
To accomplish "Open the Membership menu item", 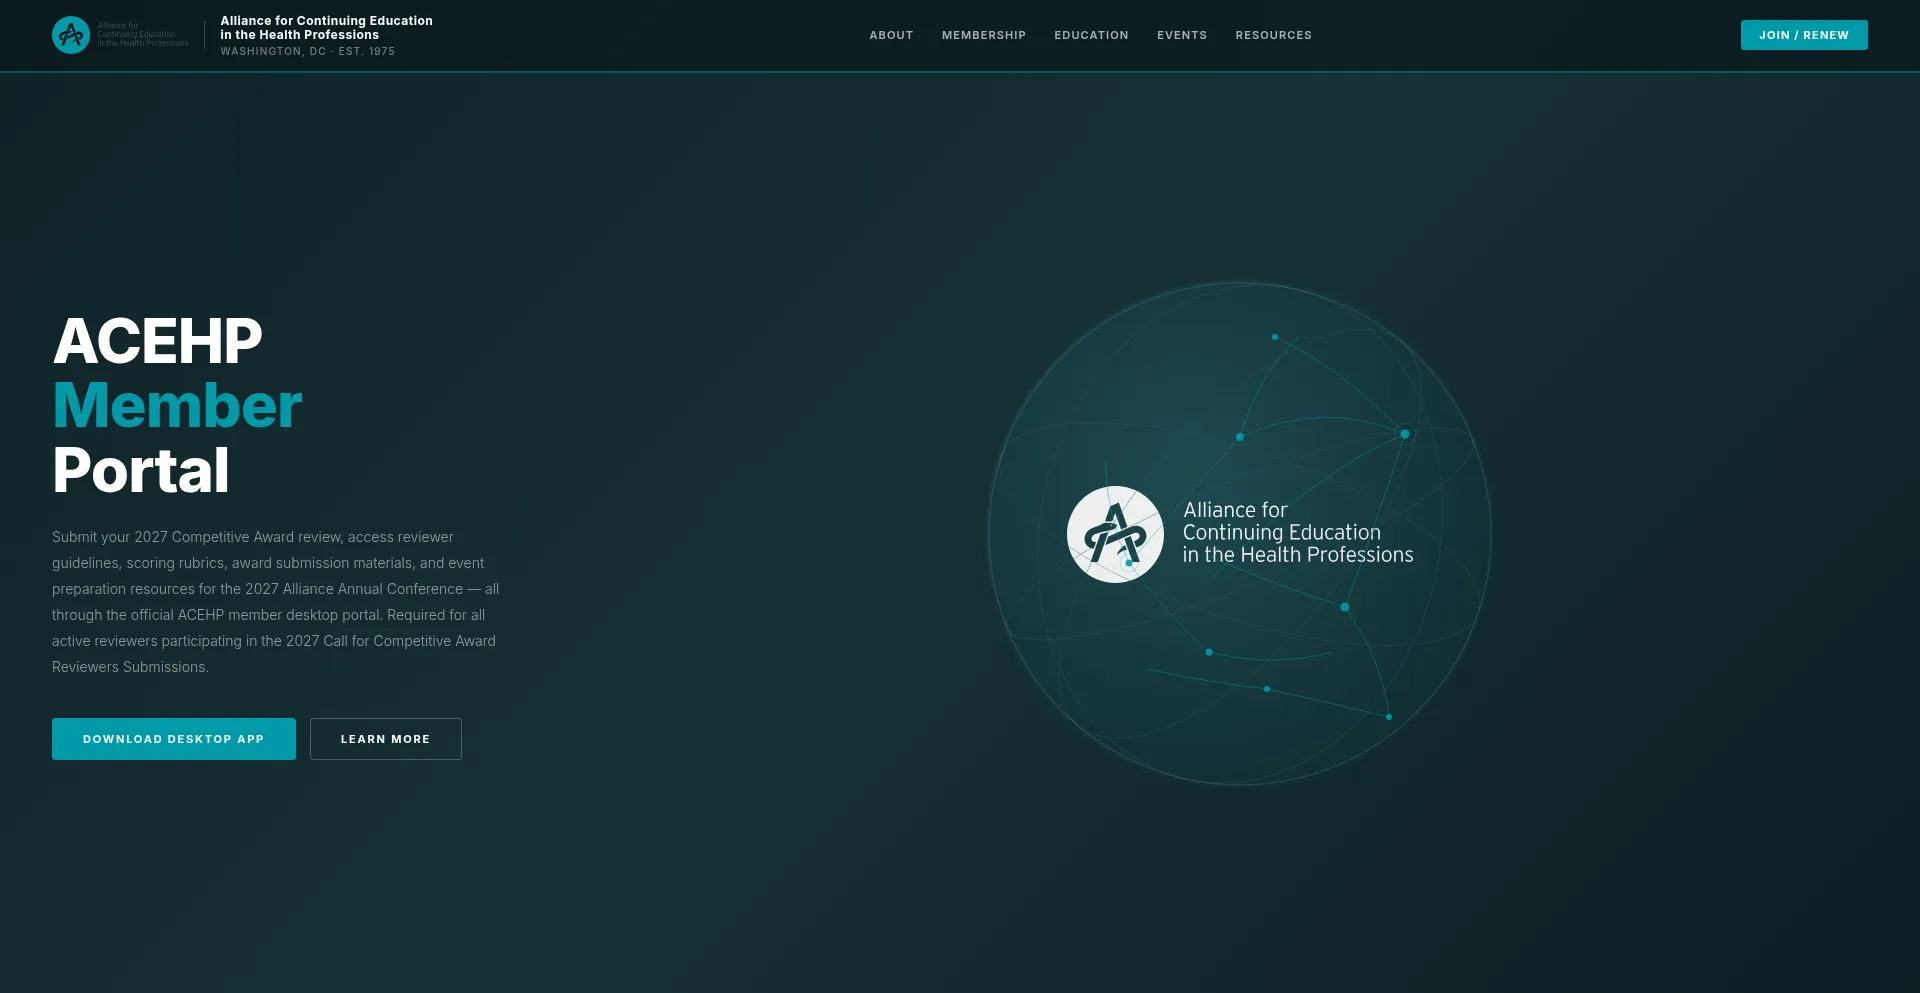I will 984,35.
